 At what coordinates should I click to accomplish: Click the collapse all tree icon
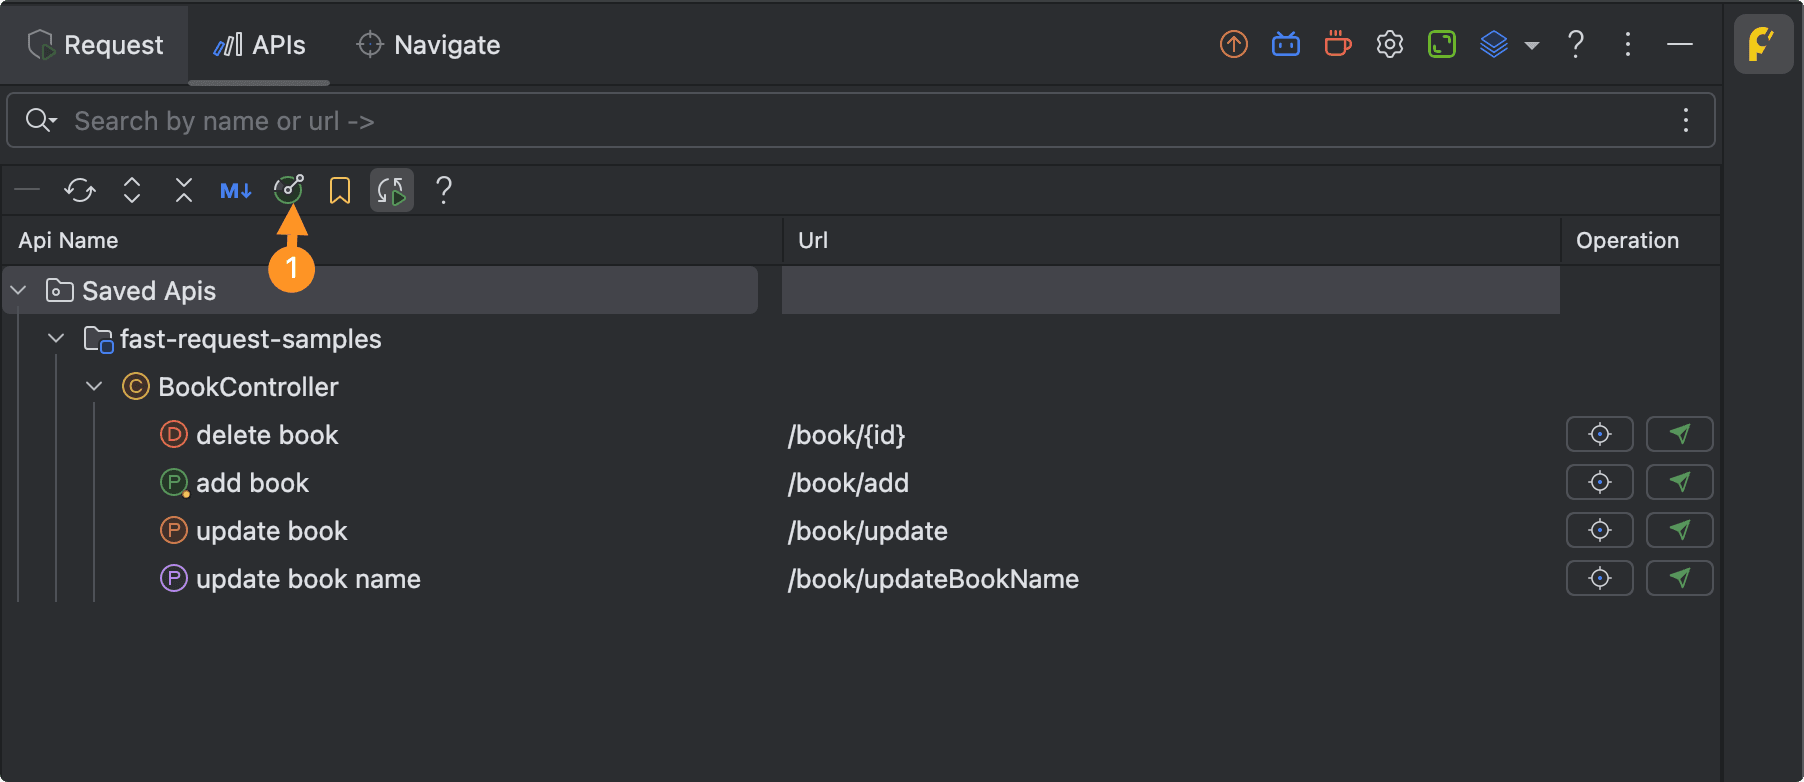point(184,190)
